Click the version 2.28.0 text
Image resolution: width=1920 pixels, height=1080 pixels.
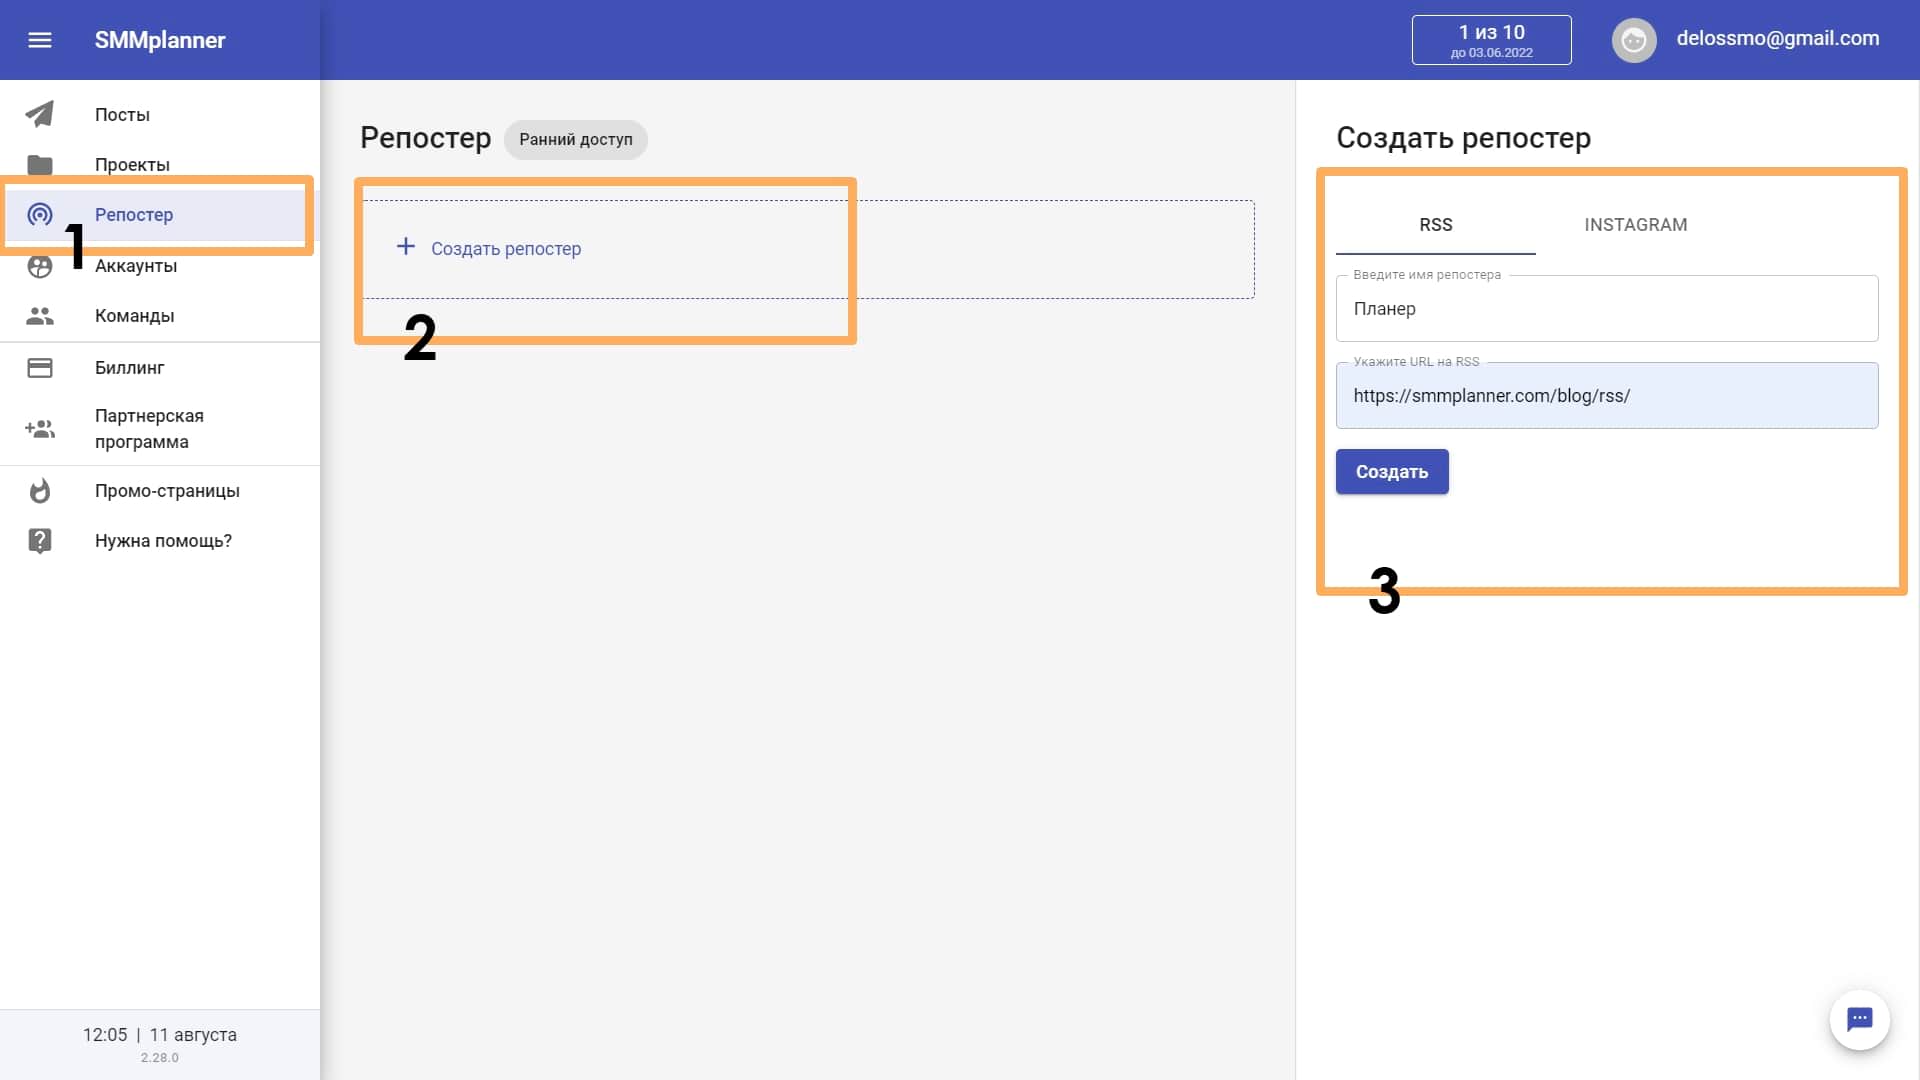(160, 1058)
